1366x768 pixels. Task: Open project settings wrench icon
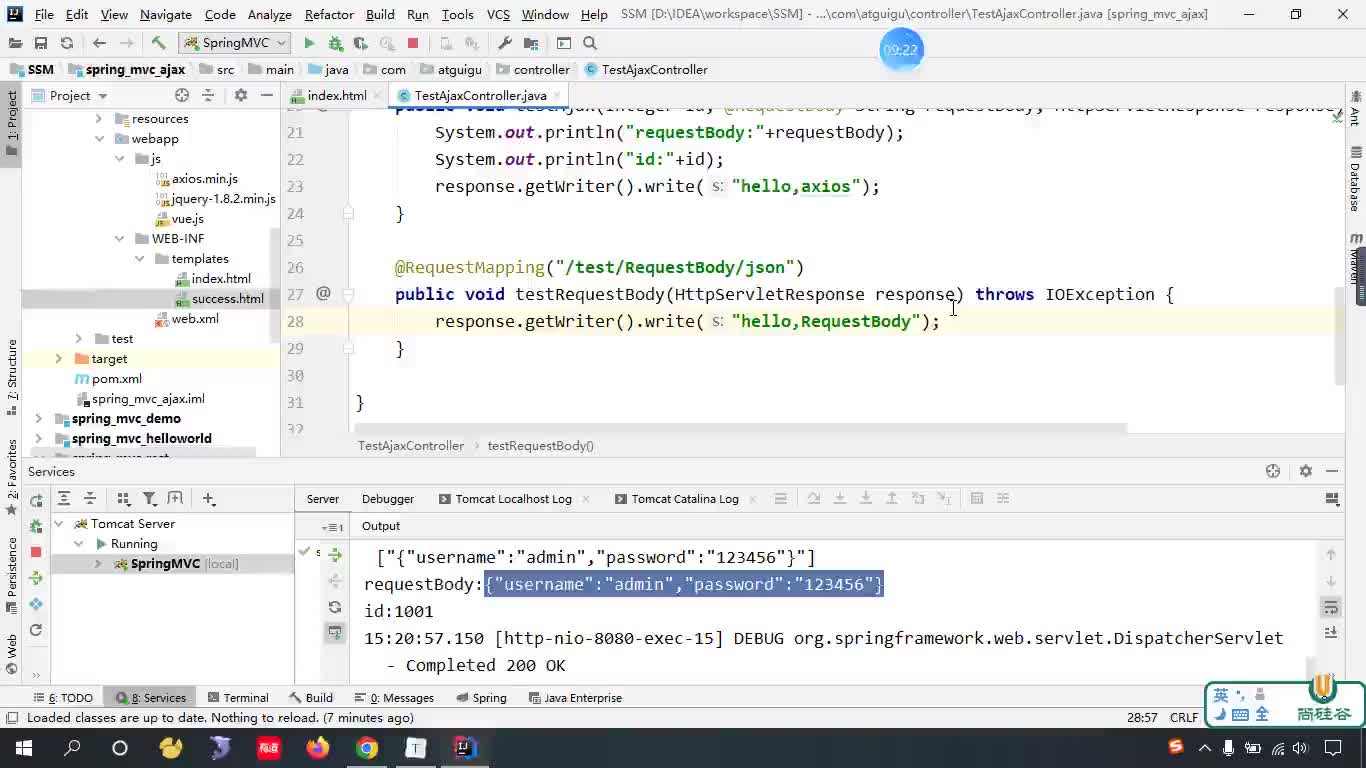[x=505, y=43]
